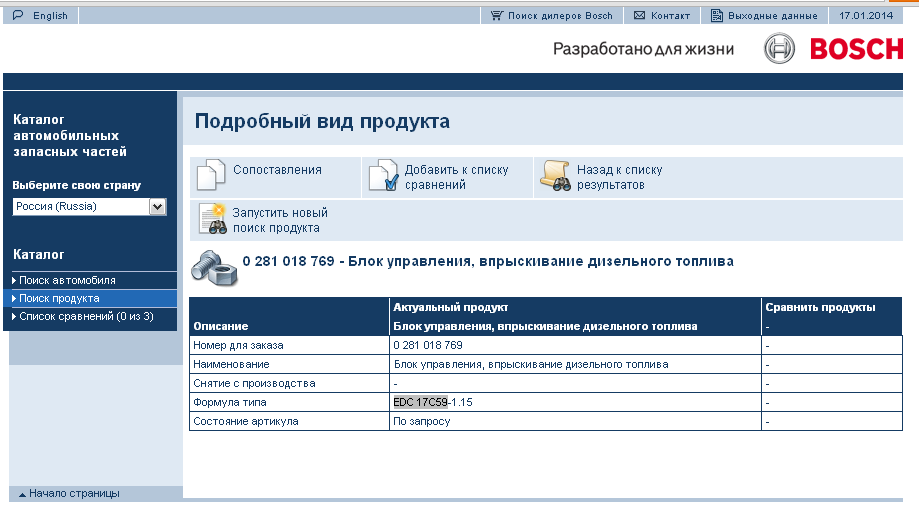Click the Актуальный продукт column header
The height and width of the screenshot is (506, 919).
(x=451, y=307)
